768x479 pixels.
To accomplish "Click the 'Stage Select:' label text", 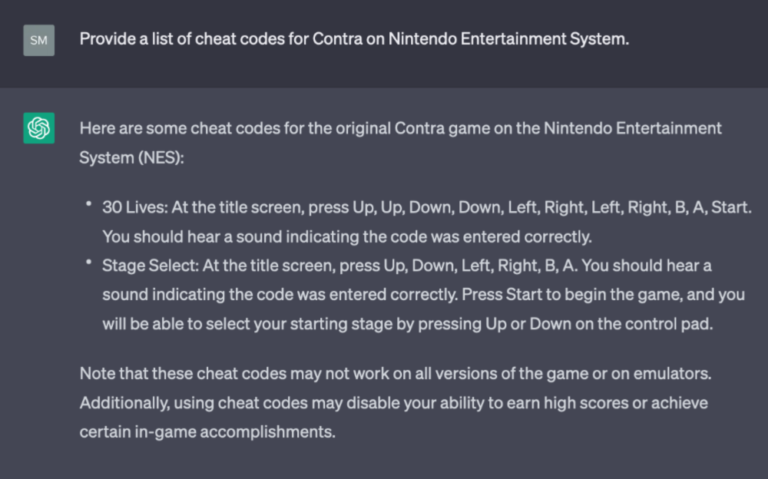I will click(x=150, y=265).
